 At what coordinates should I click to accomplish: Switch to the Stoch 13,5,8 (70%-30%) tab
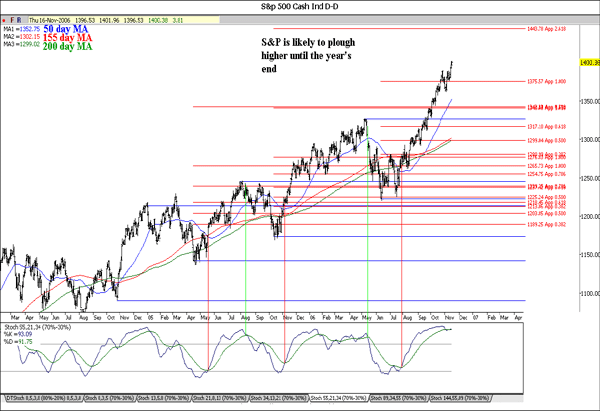click(x=164, y=398)
